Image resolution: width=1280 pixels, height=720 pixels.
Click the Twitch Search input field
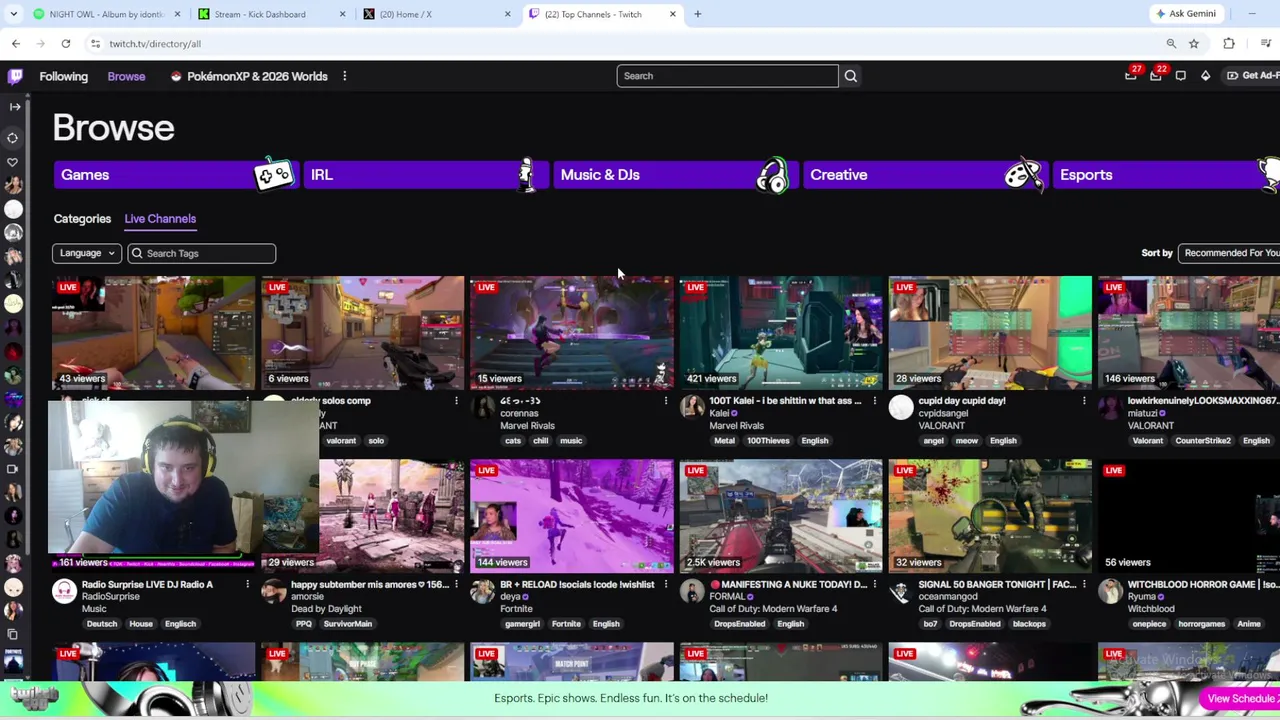pyautogui.click(x=727, y=76)
